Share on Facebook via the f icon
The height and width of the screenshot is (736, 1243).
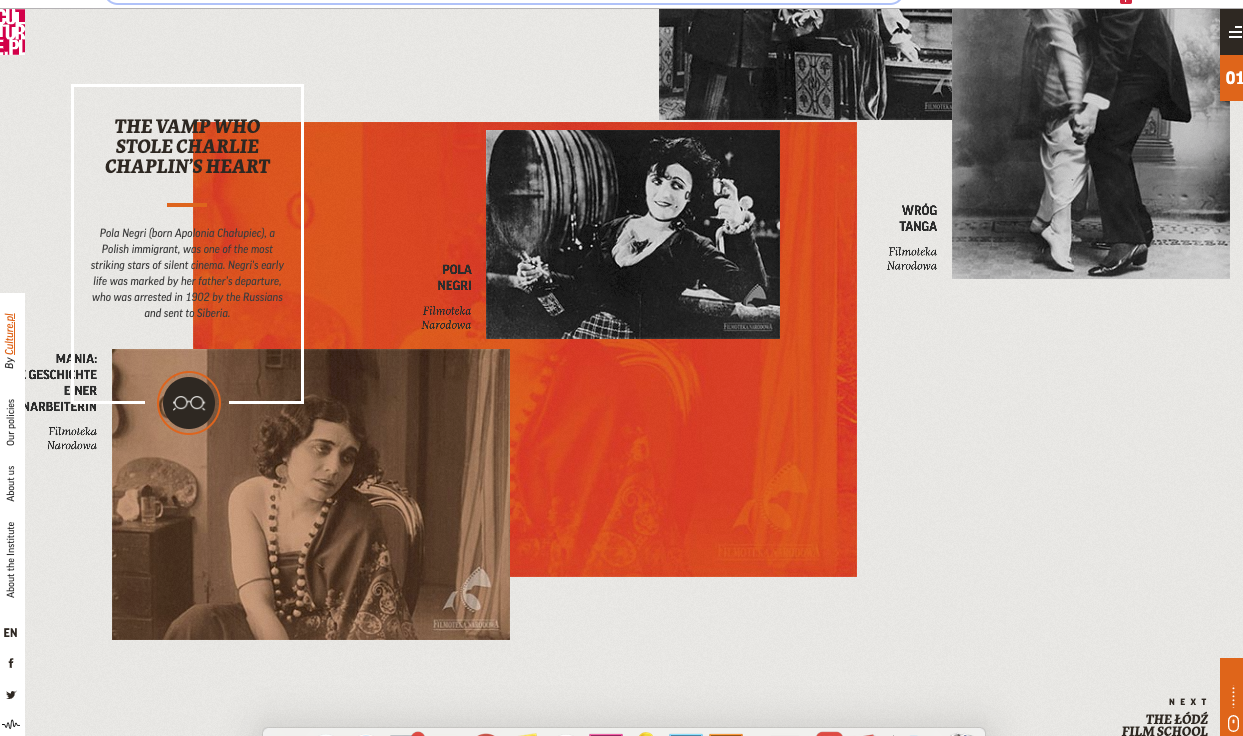pyautogui.click(x=11, y=664)
